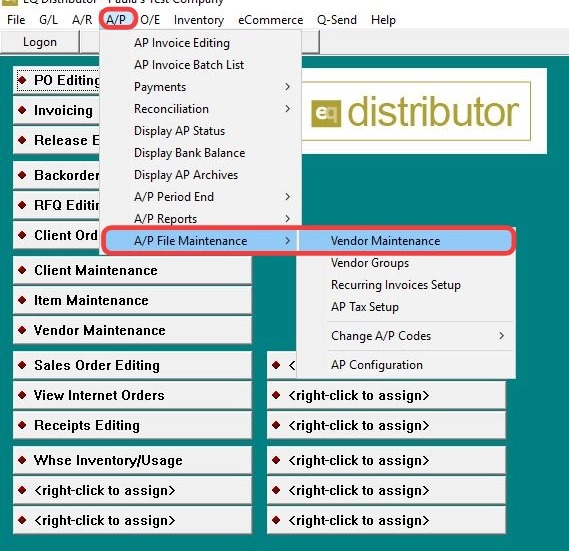Open the Inventory menu
The width and height of the screenshot is (569, 551).
(x=199, y=20)
